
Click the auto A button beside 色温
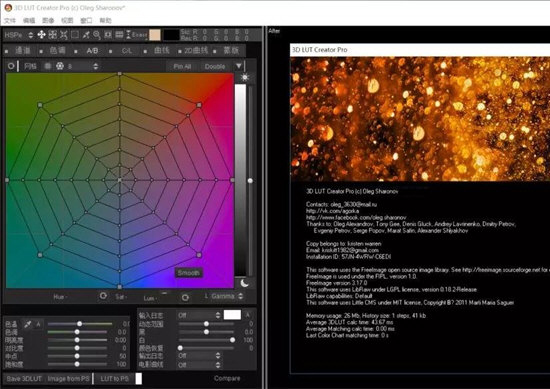click(x=38, y=324)
